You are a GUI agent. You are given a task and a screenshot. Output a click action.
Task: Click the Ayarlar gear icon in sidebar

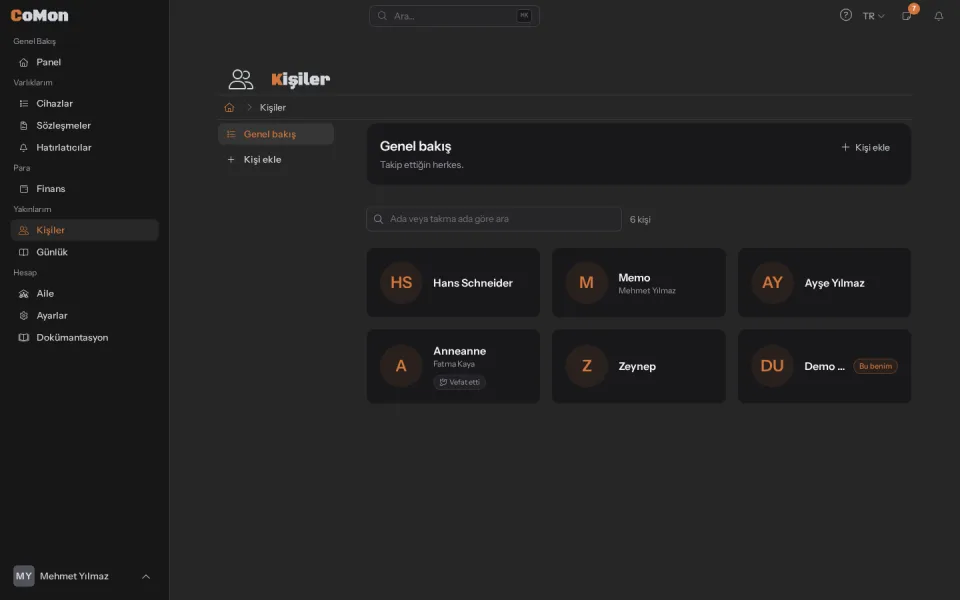(24, 316)
